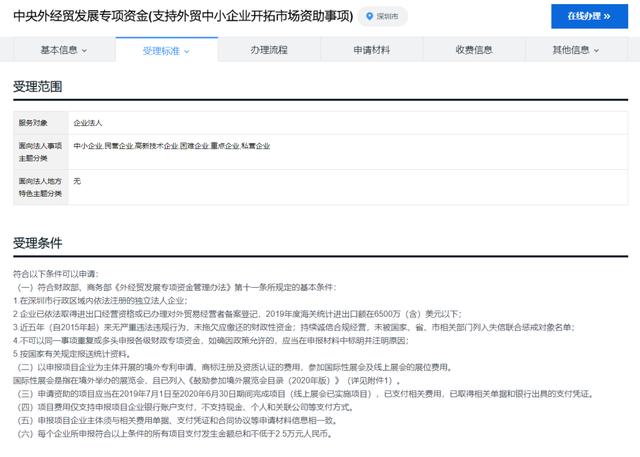Click the 在线办理 button

(589, 16)
